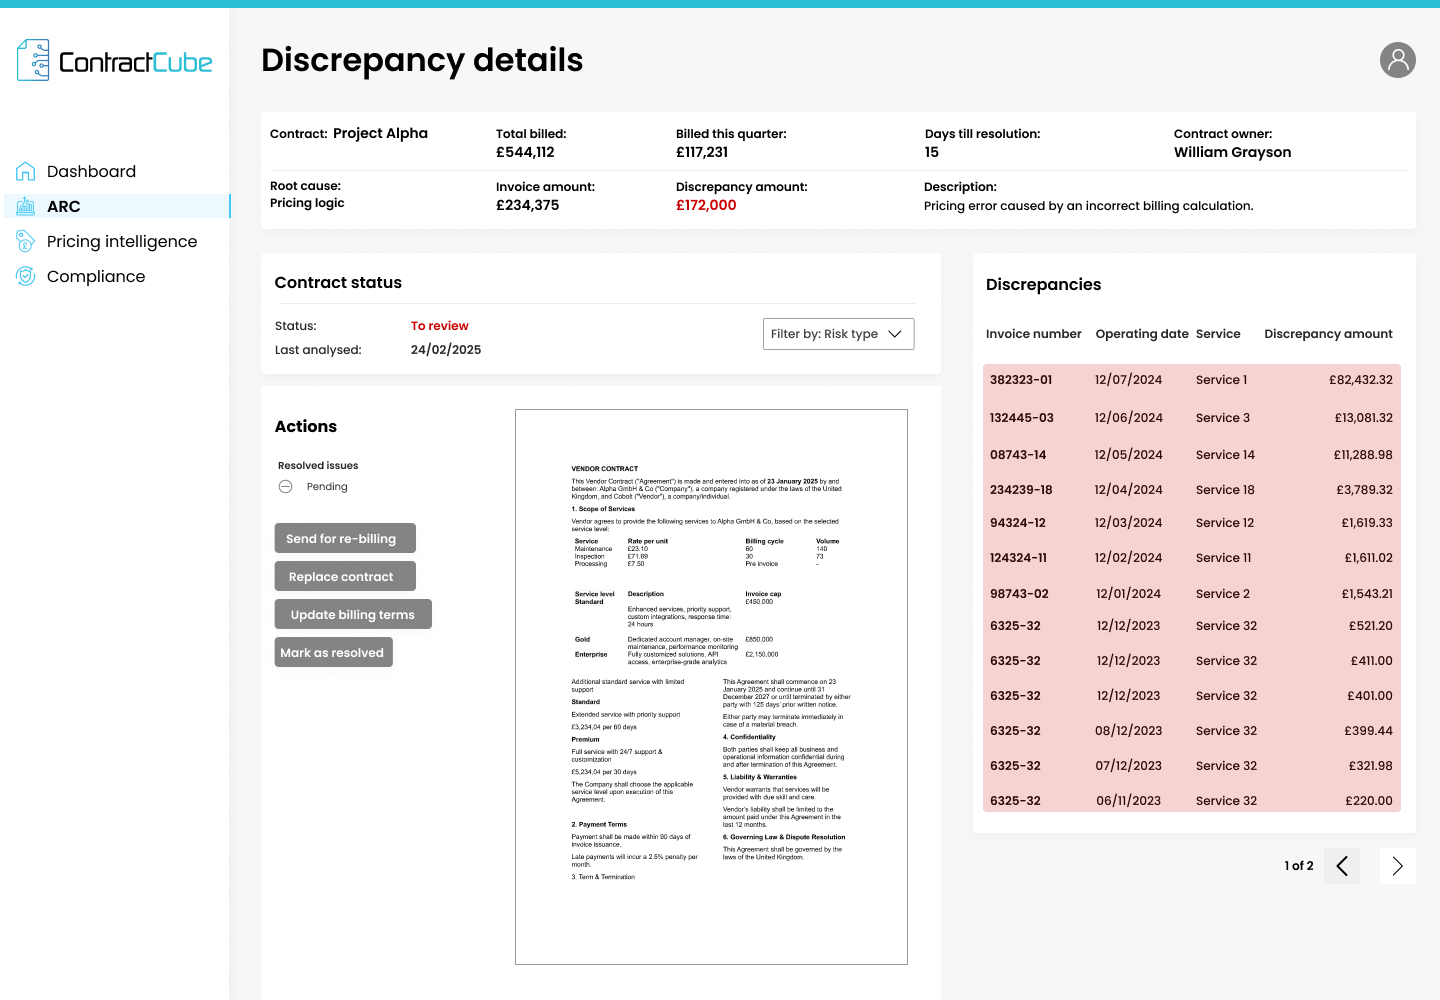Click the Service column header

(x=1218, y=334)
